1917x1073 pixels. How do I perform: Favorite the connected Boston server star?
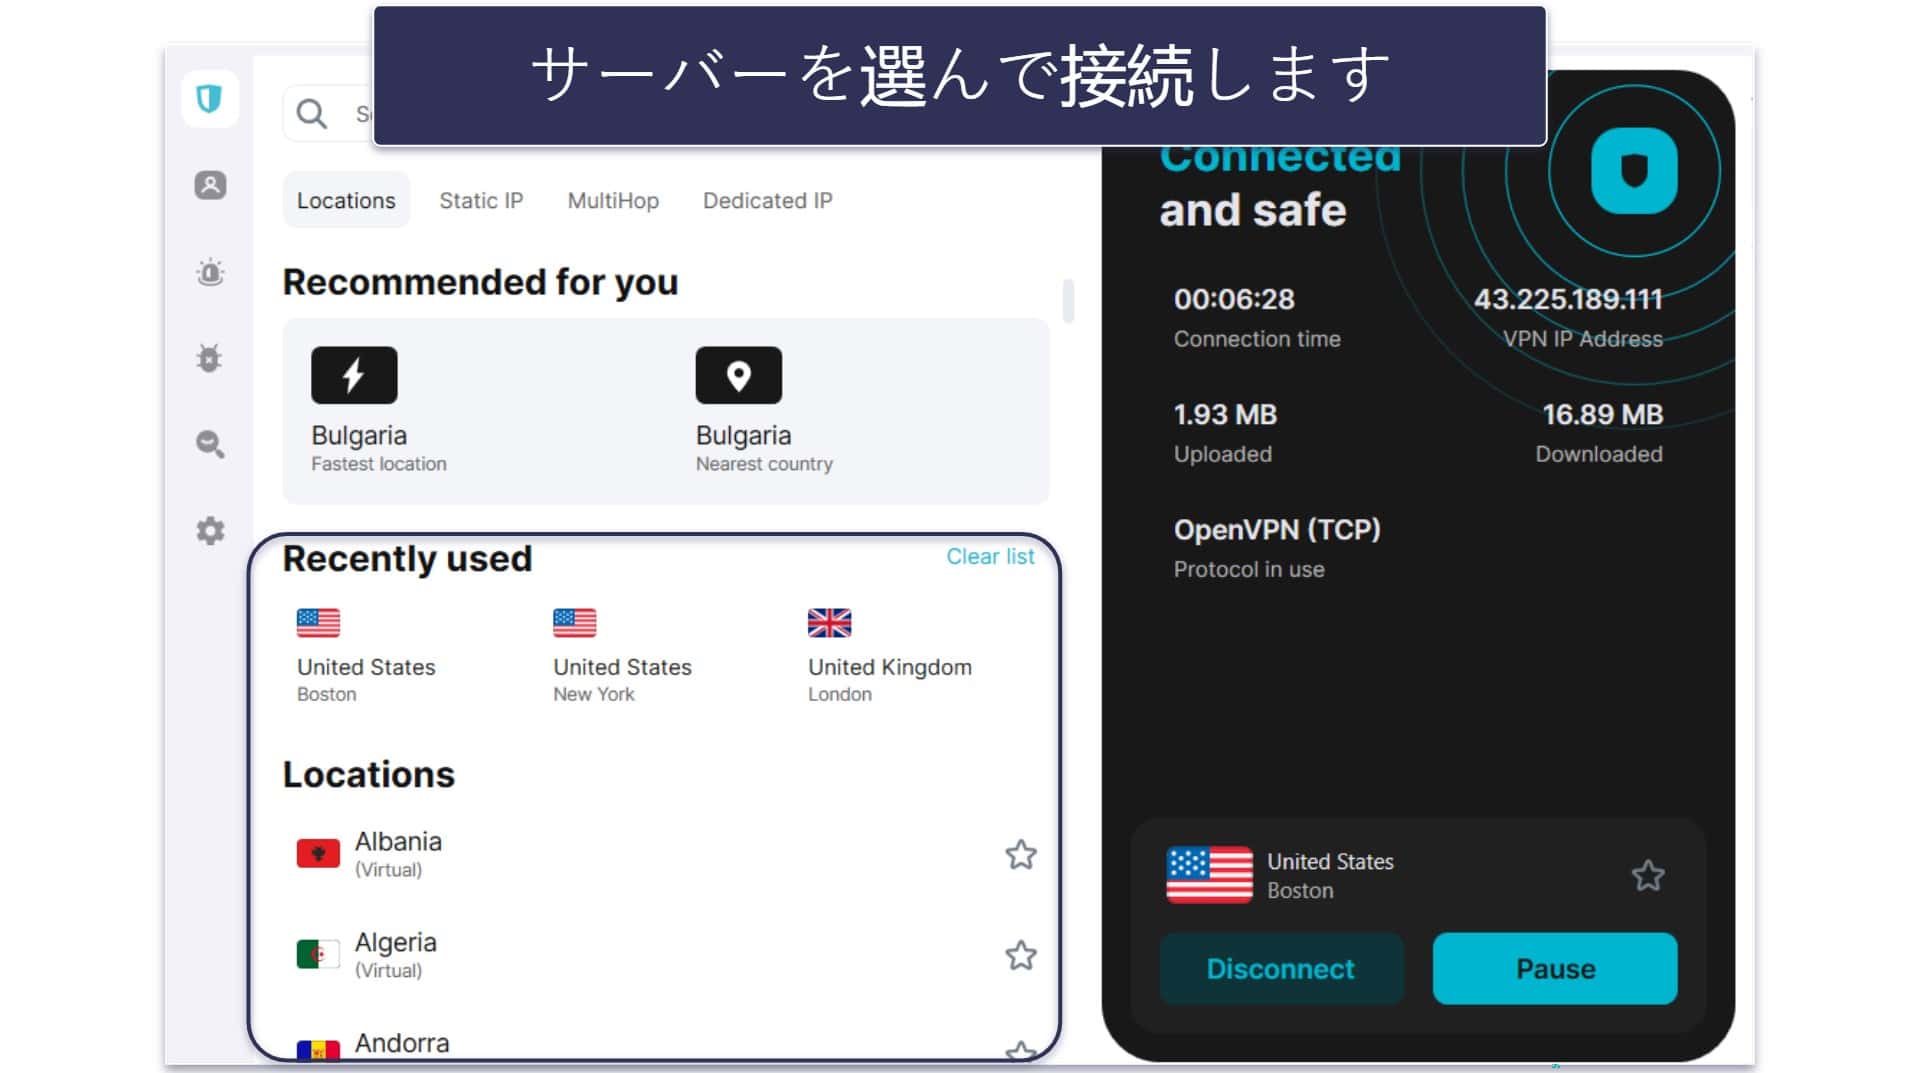pos(1648,876)
